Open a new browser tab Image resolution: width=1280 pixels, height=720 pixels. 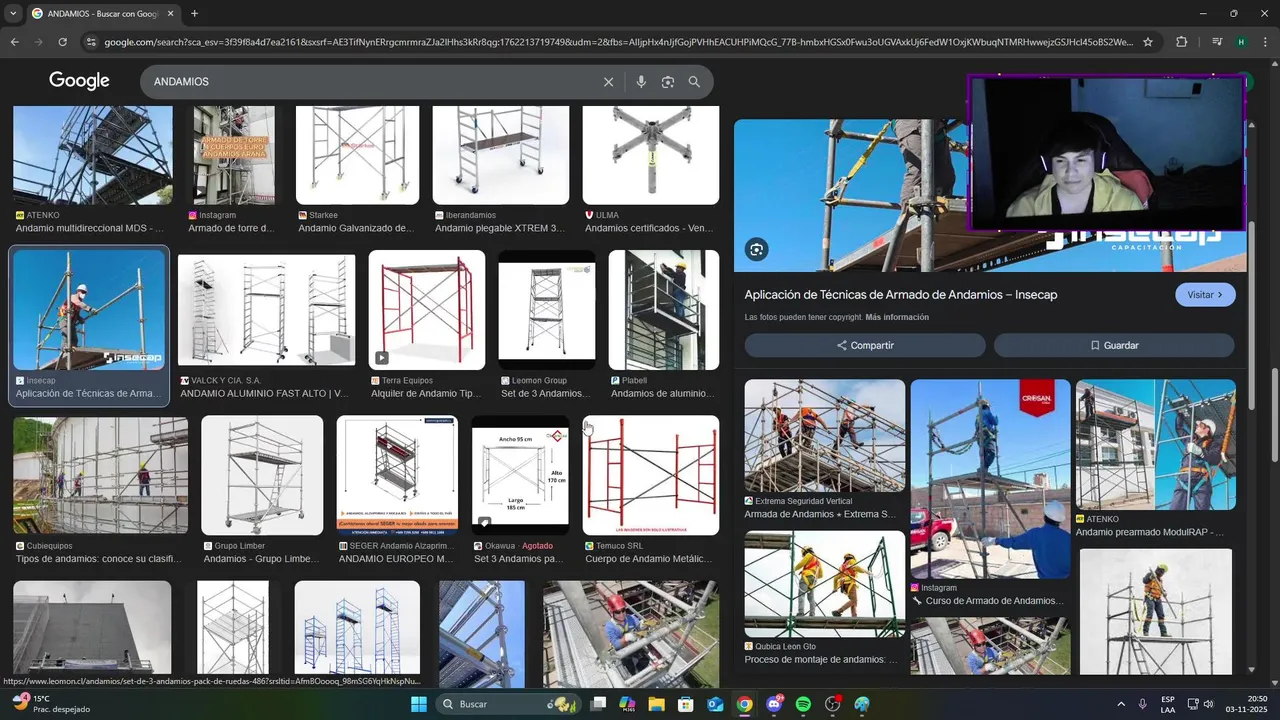(x=194, y=14)
